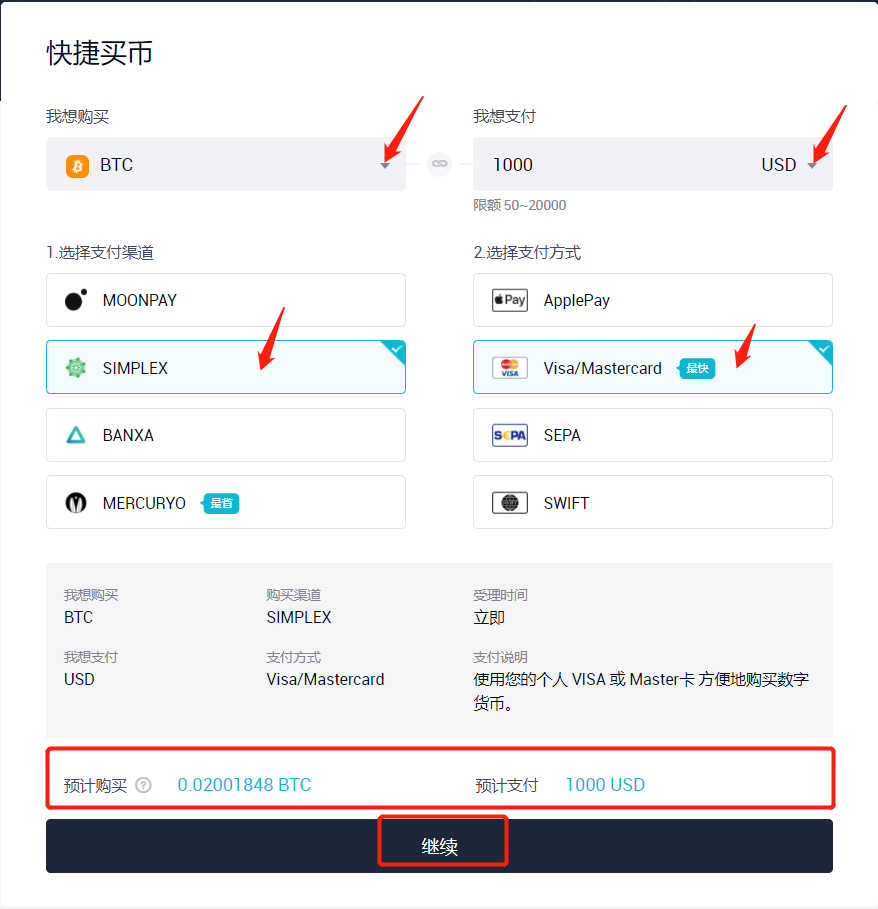Choose Visa/Mastercard option with 最快 badge
Screen dimensions: 878x909
[x=653, y=367]
